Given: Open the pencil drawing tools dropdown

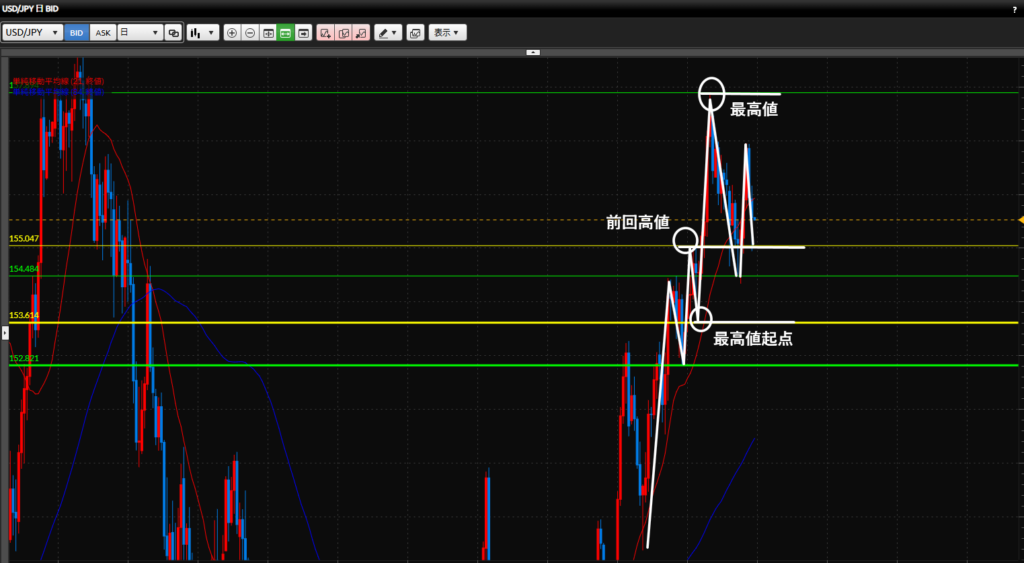Looking at the screenshot, I should pos(388,32).
